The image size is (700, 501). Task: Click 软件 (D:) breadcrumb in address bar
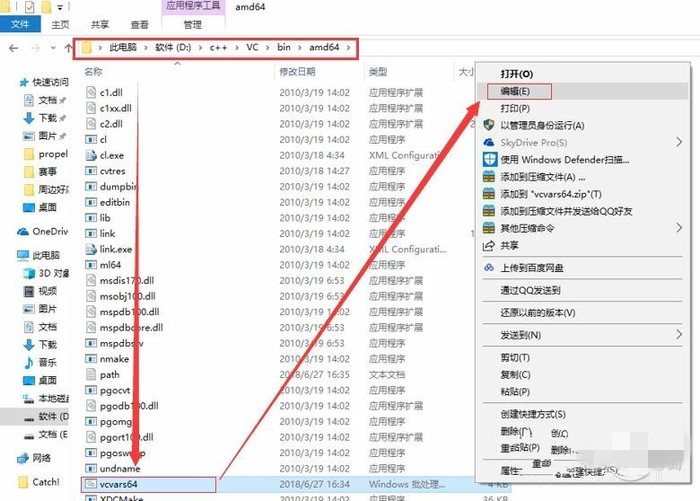click(173, 47)
